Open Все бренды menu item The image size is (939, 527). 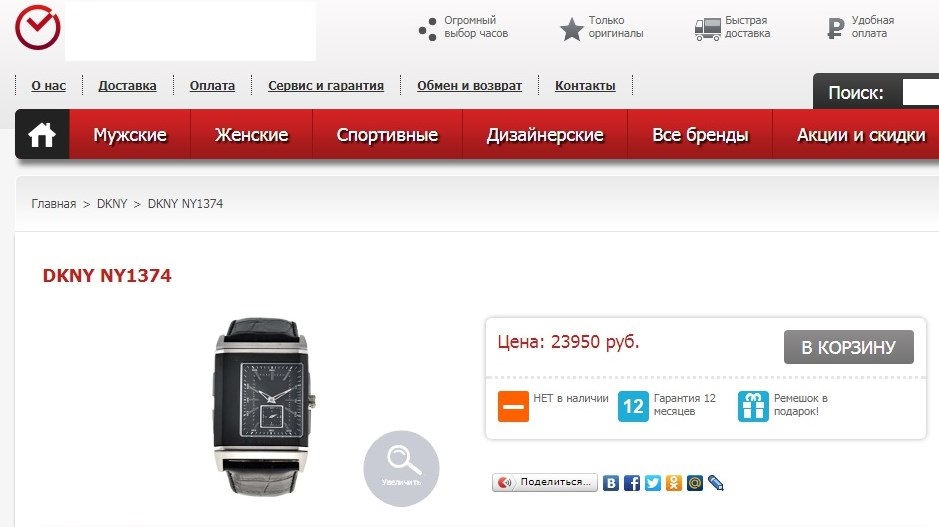point(700,135)
